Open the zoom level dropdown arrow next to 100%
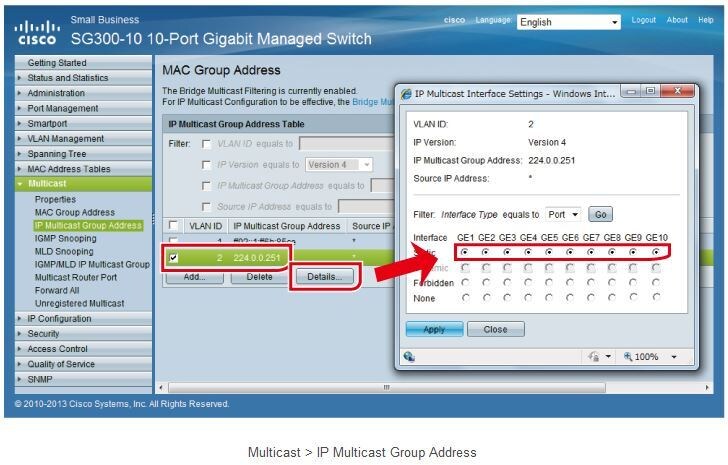The height and width of the screenshot is (465, 728). pos(674,357)
